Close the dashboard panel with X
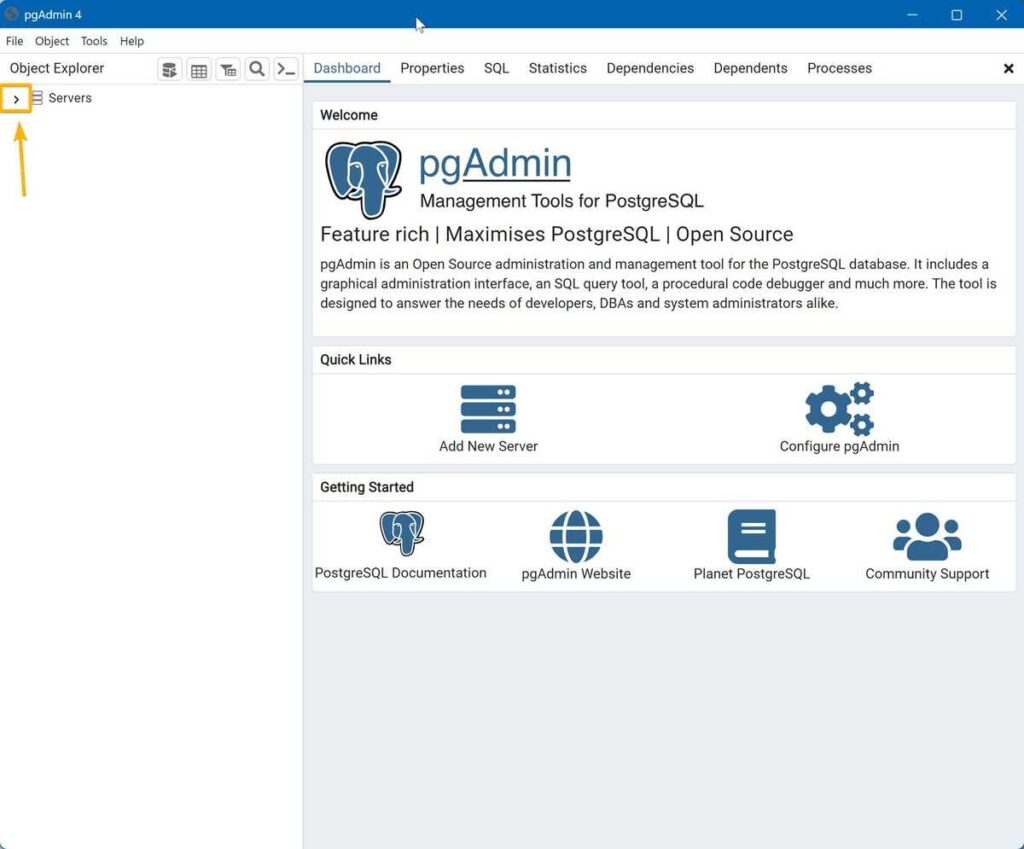Viewport: 1024px width, 849px height. point(1008,69)
